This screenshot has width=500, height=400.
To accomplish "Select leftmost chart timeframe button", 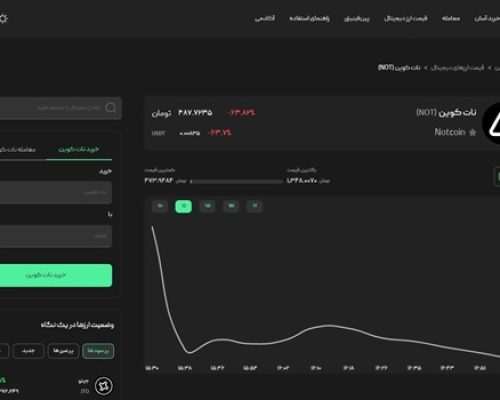I will (160, 206).
